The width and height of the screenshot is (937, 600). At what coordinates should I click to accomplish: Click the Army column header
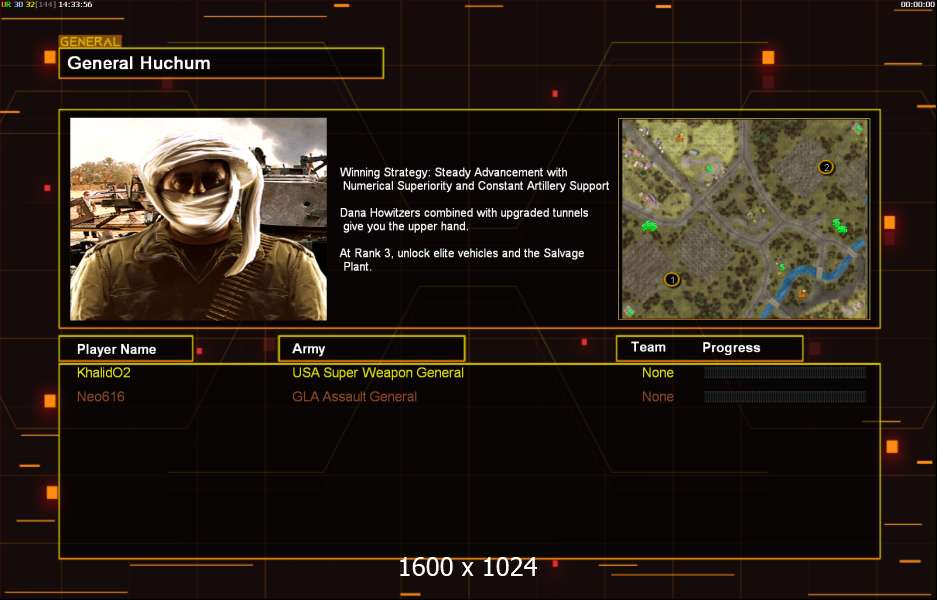pos(371,348)
